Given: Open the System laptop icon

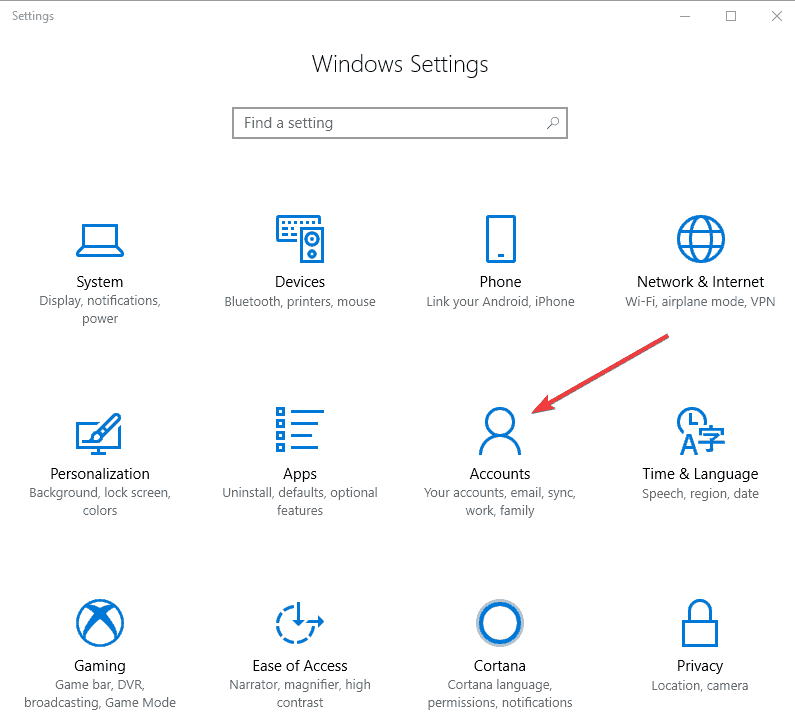Looking at the screenshot, I should point(100,240).
